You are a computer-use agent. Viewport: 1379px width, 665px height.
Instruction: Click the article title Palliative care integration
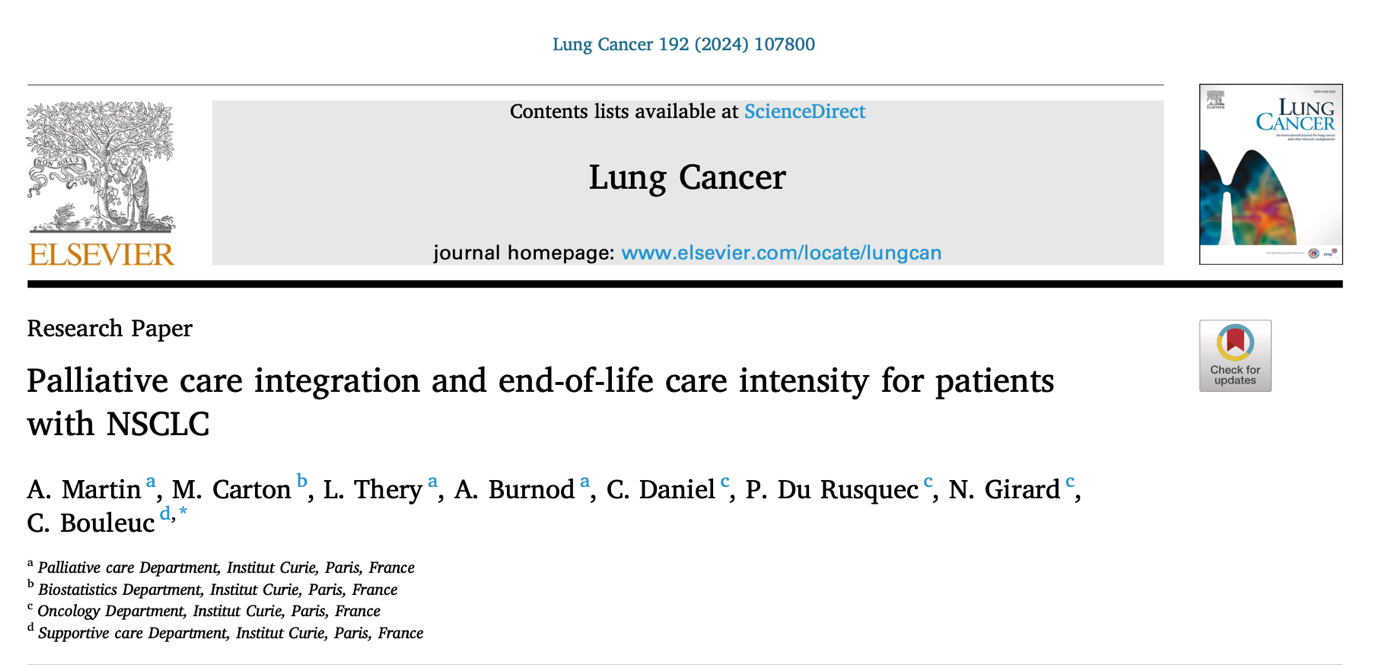(540, 402)
